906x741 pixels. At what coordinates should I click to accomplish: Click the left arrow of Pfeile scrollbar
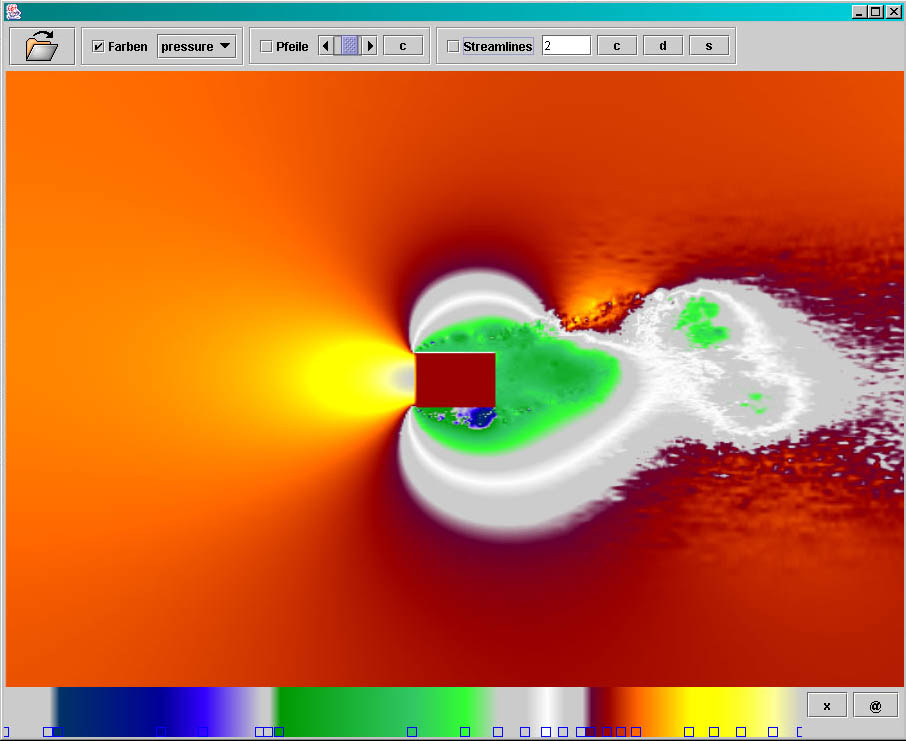325,46
